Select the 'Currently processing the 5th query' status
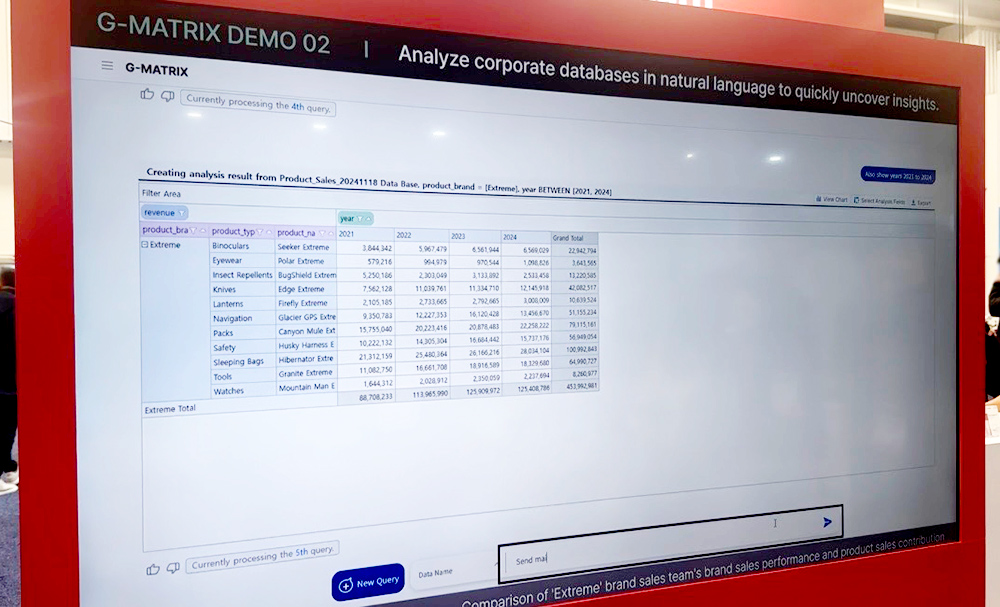 (x=262, y=557)
